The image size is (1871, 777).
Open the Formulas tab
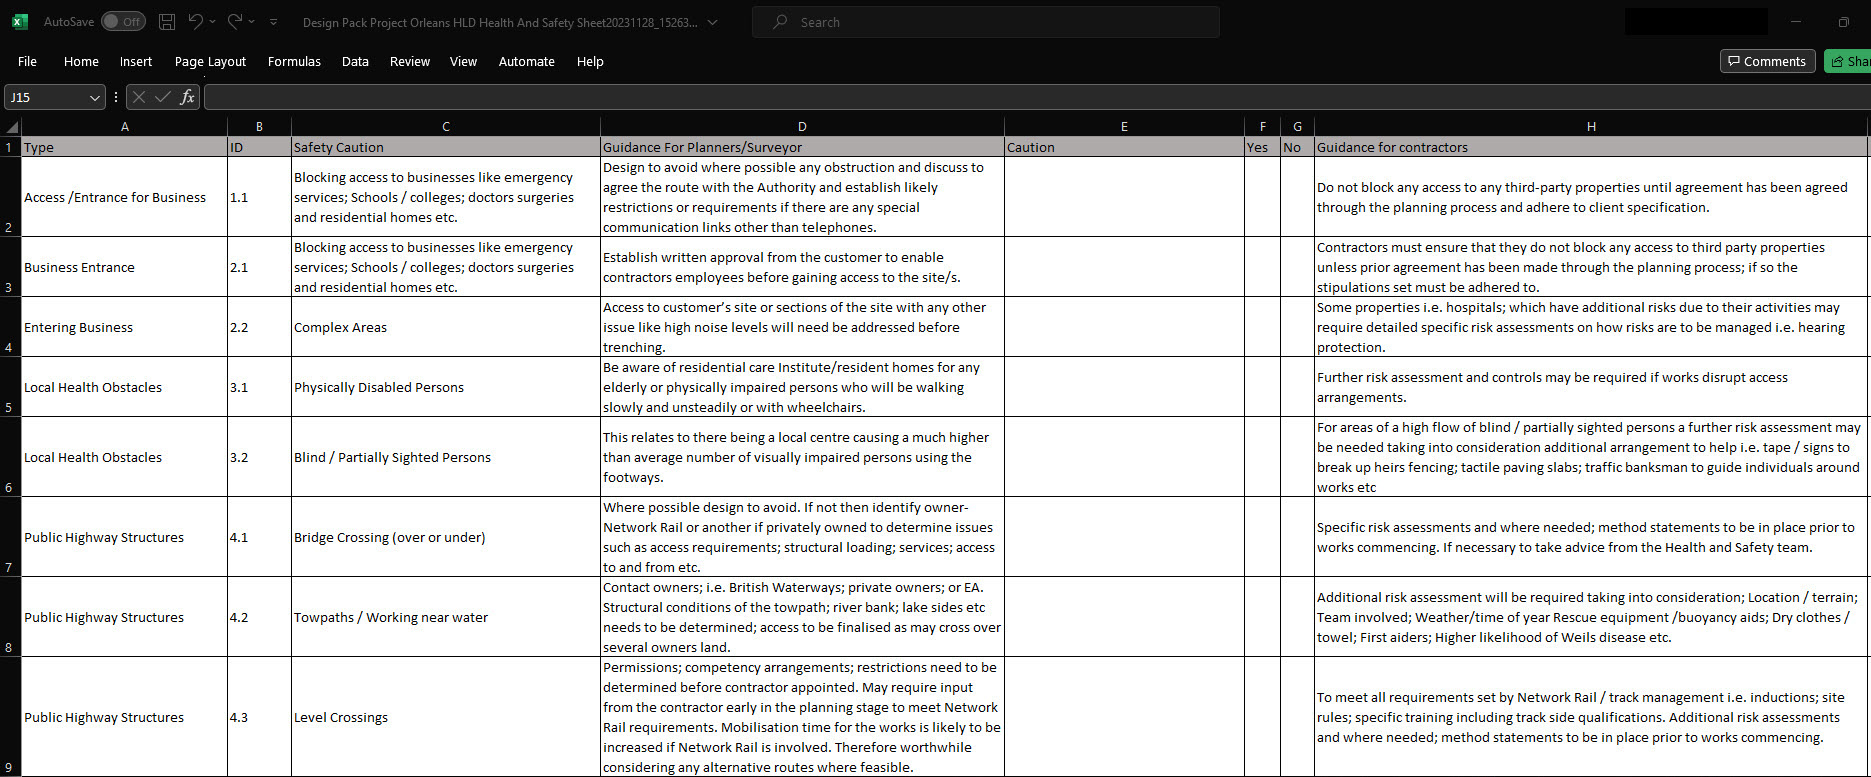point(294,61)
